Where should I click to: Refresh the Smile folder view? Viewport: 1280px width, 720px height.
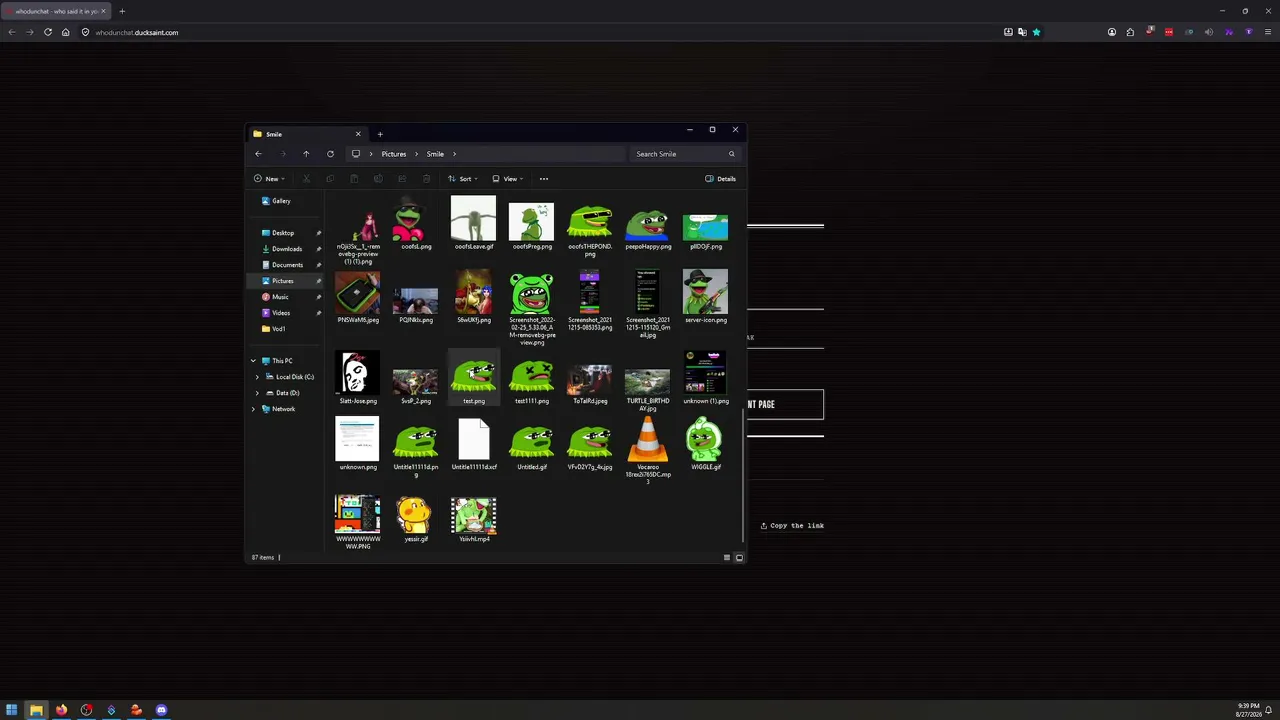[330, 154]
